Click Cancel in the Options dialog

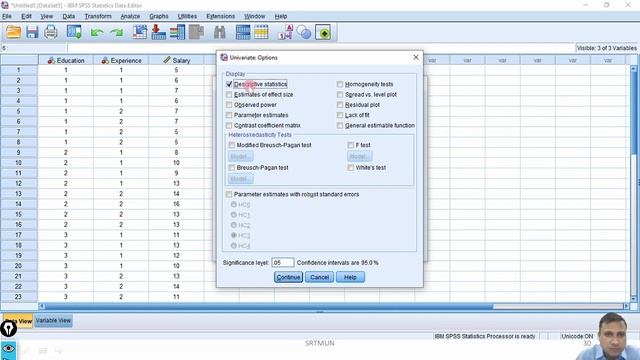(x=319, y=277)
